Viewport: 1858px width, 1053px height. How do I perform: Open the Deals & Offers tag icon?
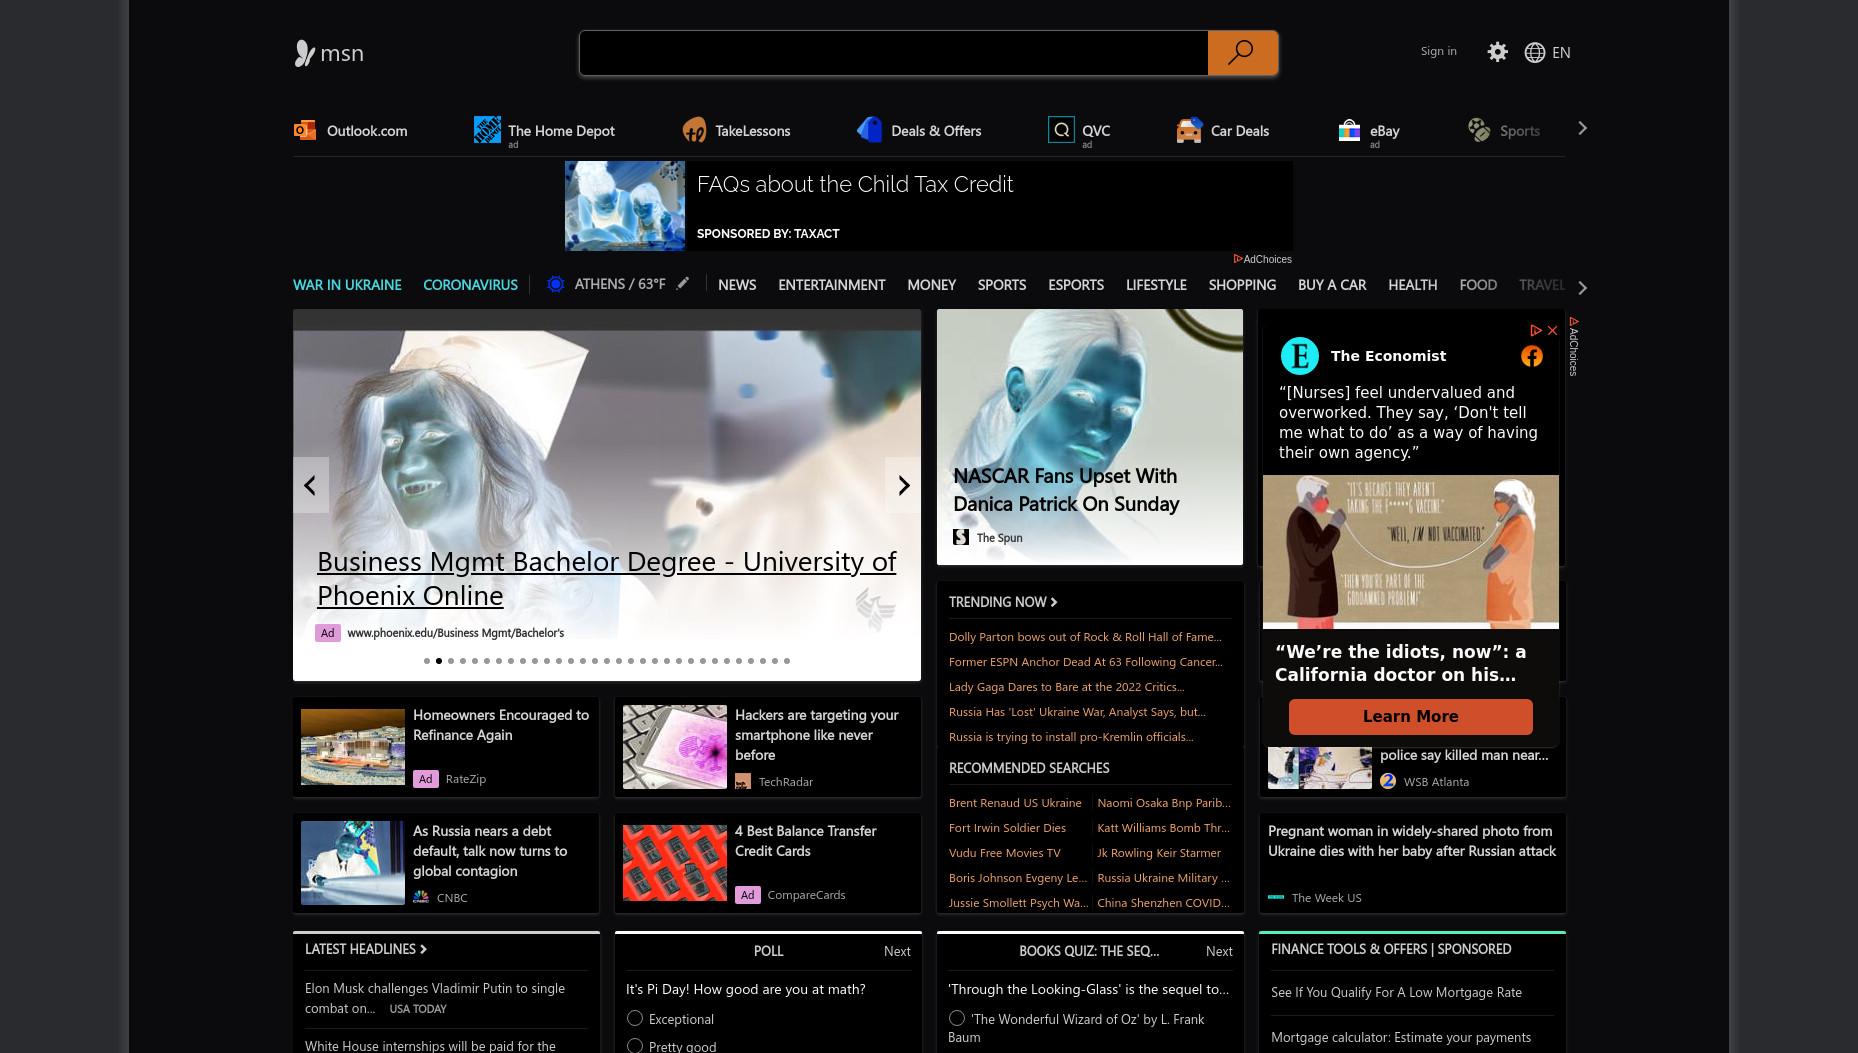(x=869, y=130)
